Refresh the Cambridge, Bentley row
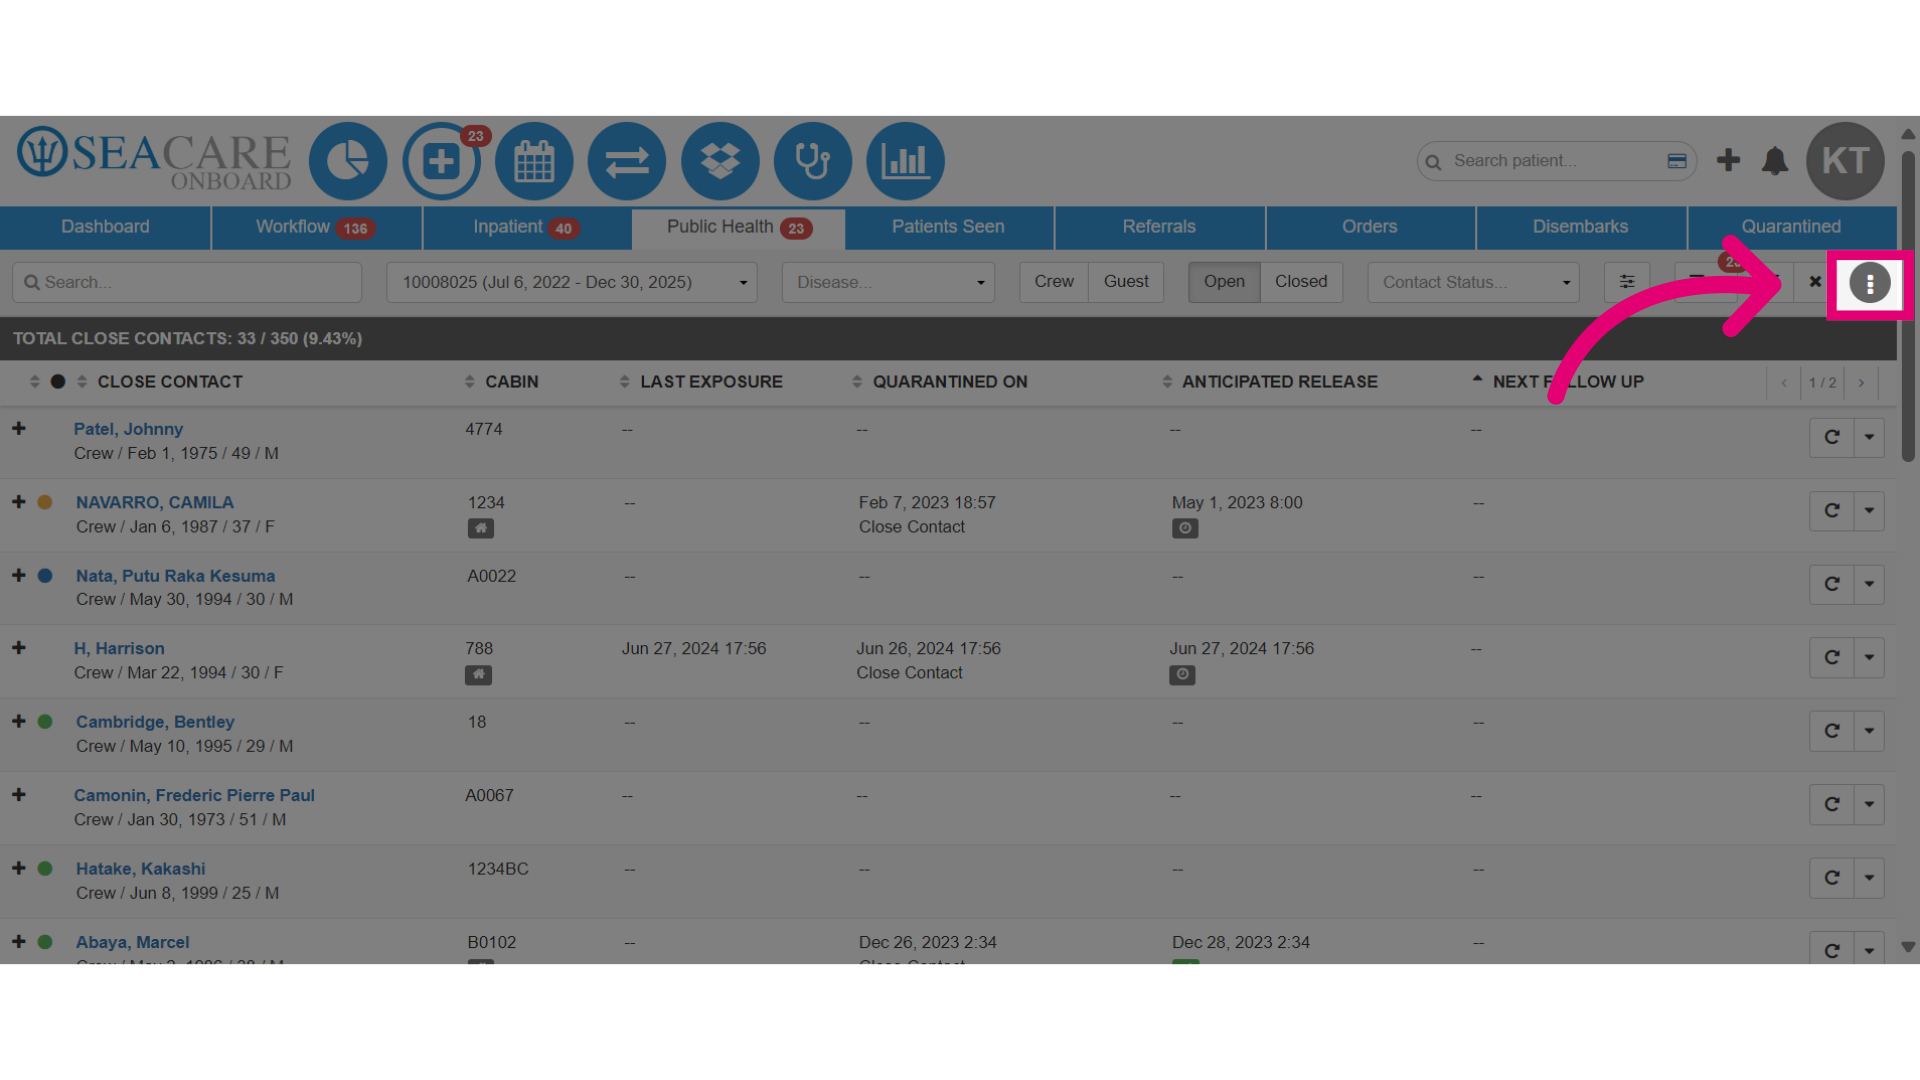The image size is (1920, 1080). point(1832,731)
